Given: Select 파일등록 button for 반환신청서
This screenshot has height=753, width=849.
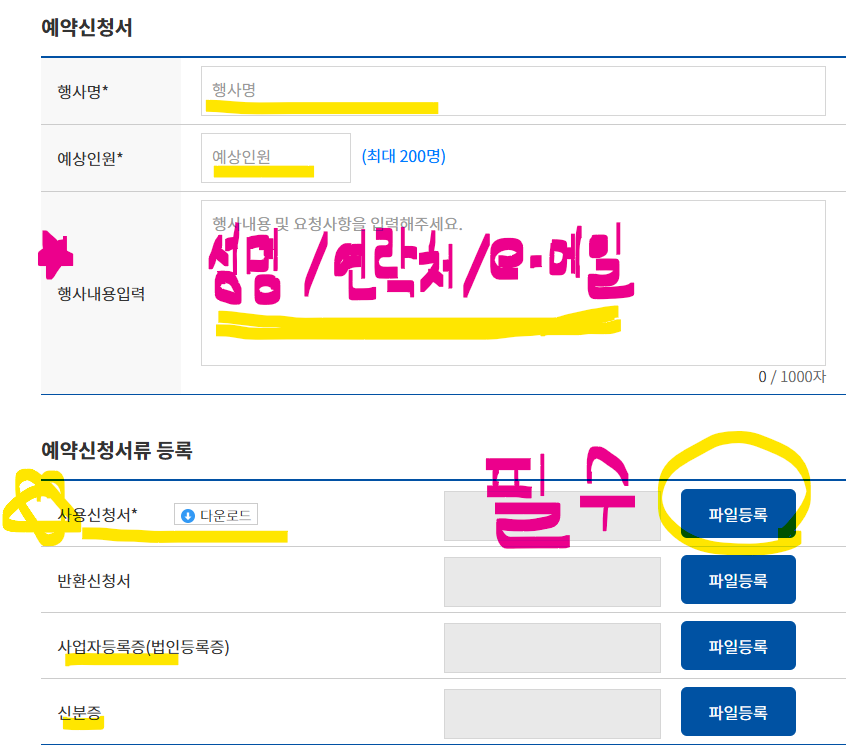Looking at the screenshot, I should pos(738,580).
